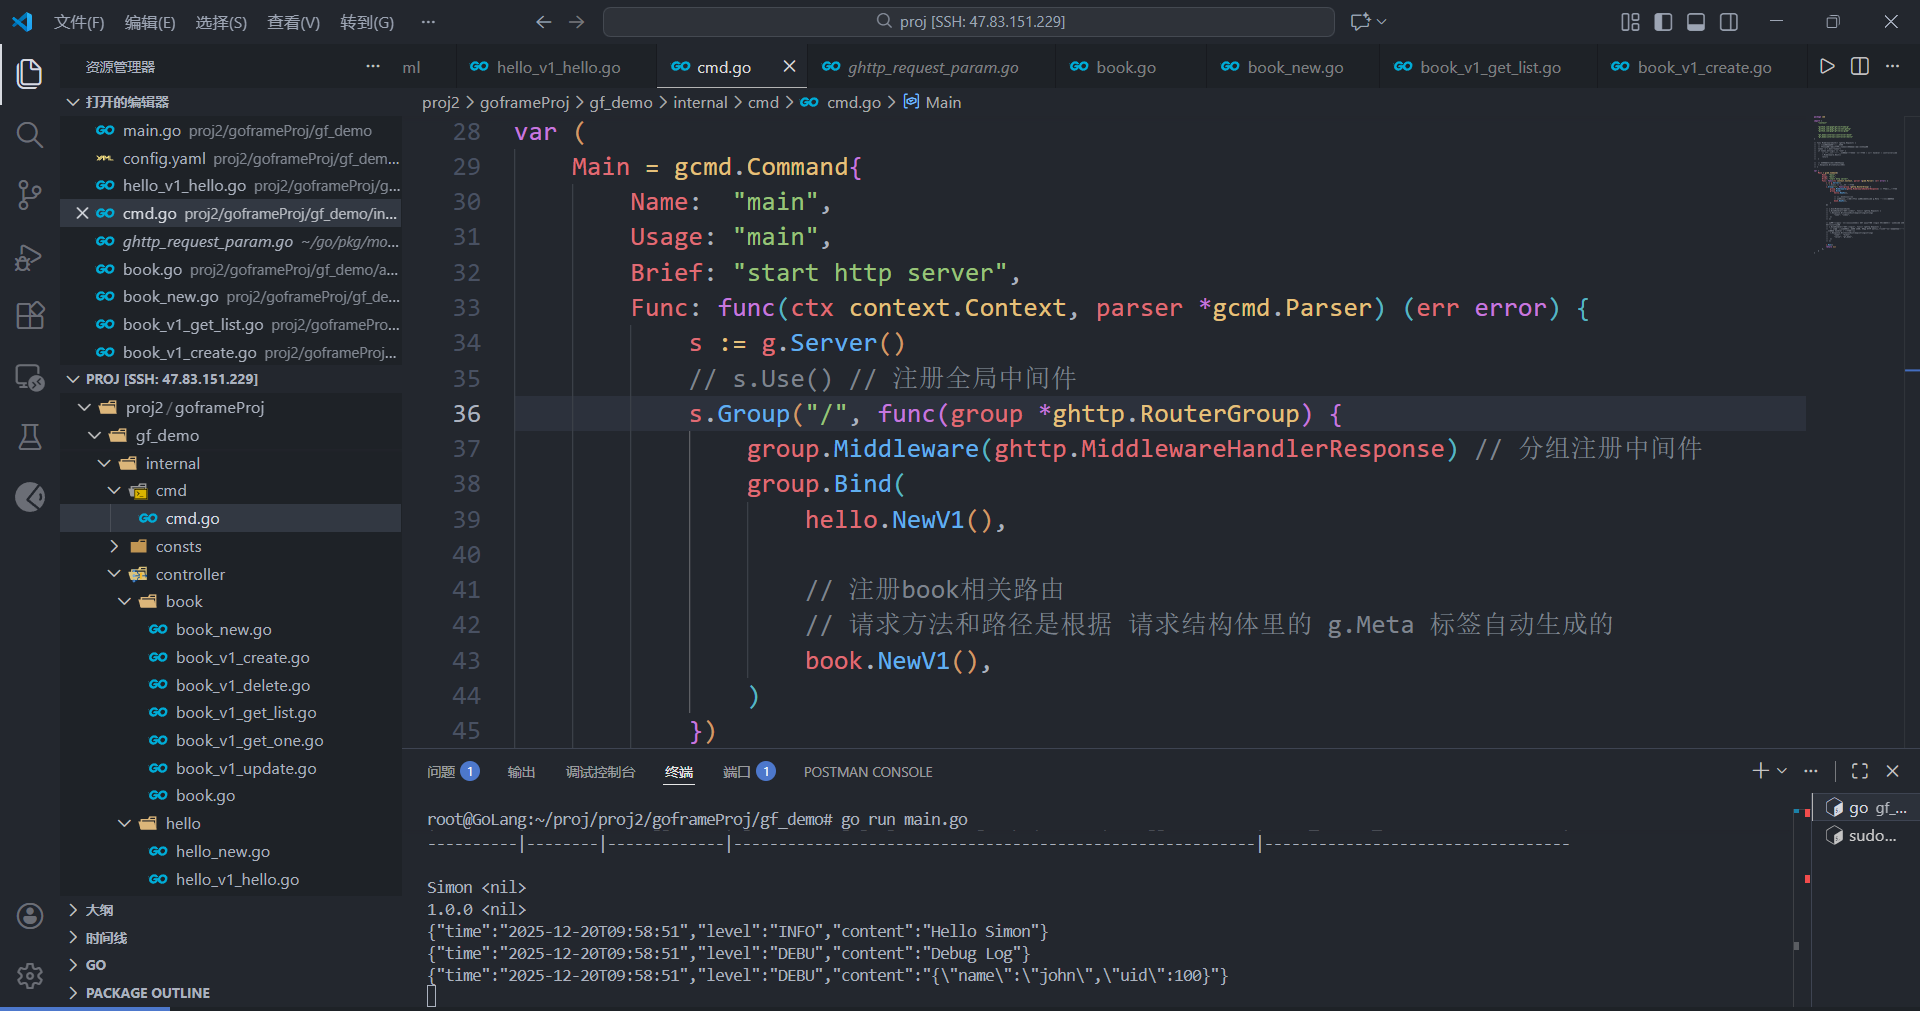This screenshot has height=1011, width=1920.
Task: Open the Testing flask icon
Action: (x=30, y=437)
